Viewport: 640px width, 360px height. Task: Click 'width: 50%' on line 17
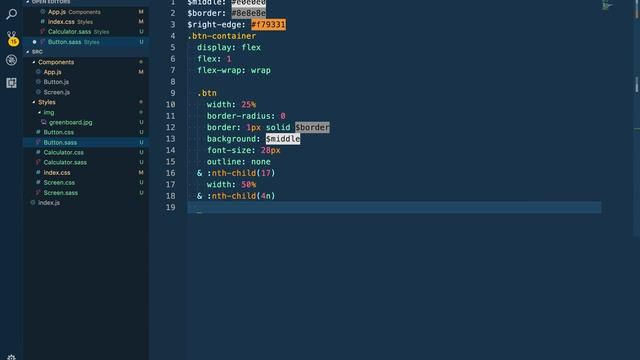point(231,184)
